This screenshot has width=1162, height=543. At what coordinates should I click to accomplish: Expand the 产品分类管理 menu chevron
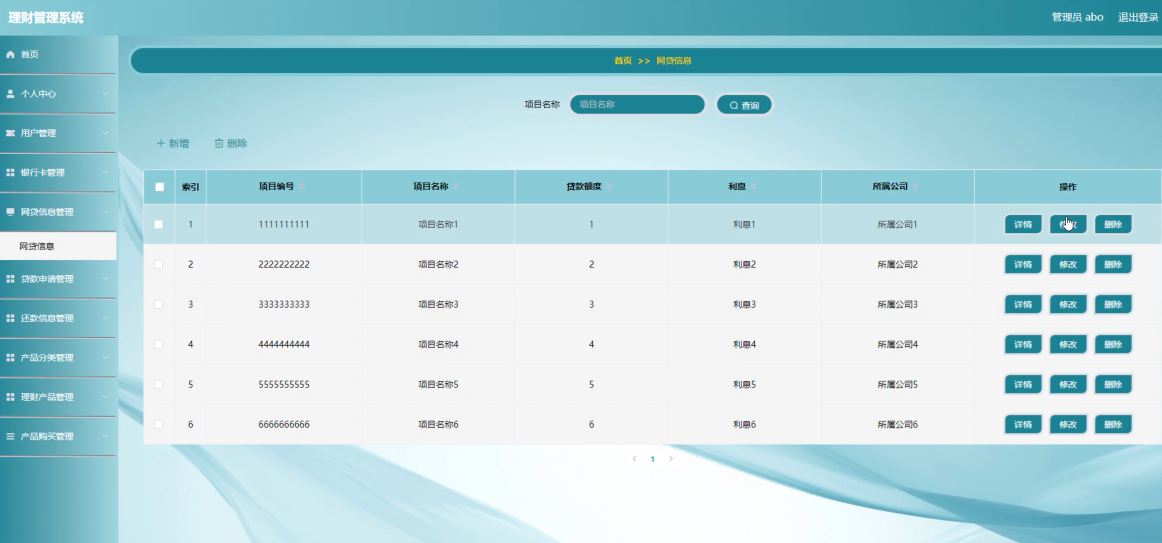tap(105, 358)
